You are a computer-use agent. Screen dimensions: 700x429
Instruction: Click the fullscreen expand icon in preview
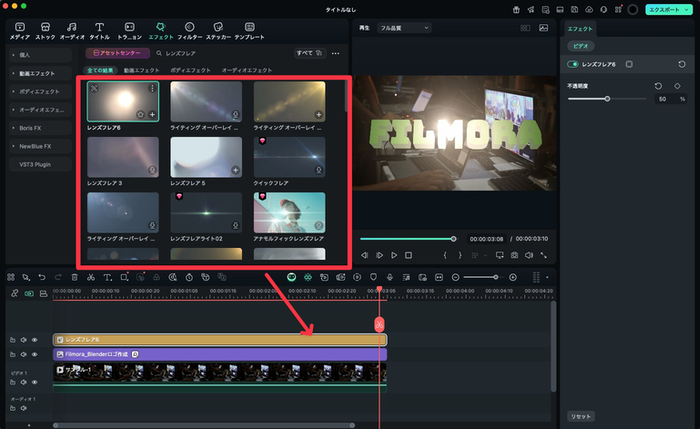coord(543,255)
